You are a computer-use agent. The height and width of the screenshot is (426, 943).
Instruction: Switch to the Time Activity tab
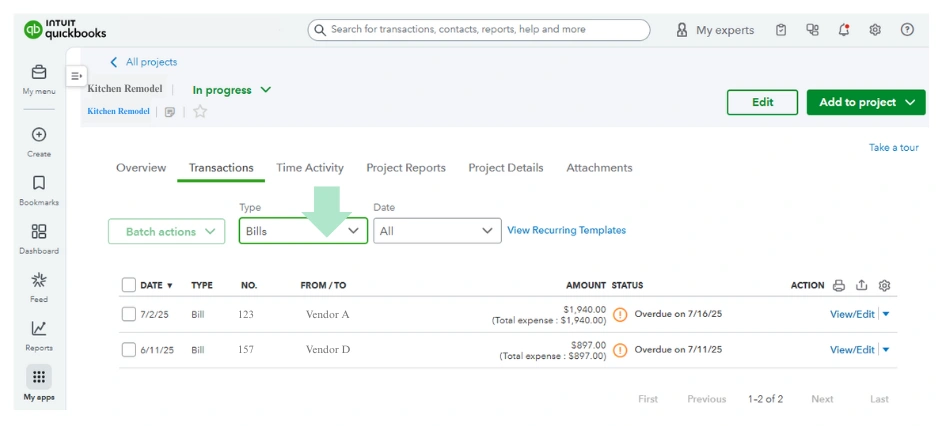pos(310,168)
